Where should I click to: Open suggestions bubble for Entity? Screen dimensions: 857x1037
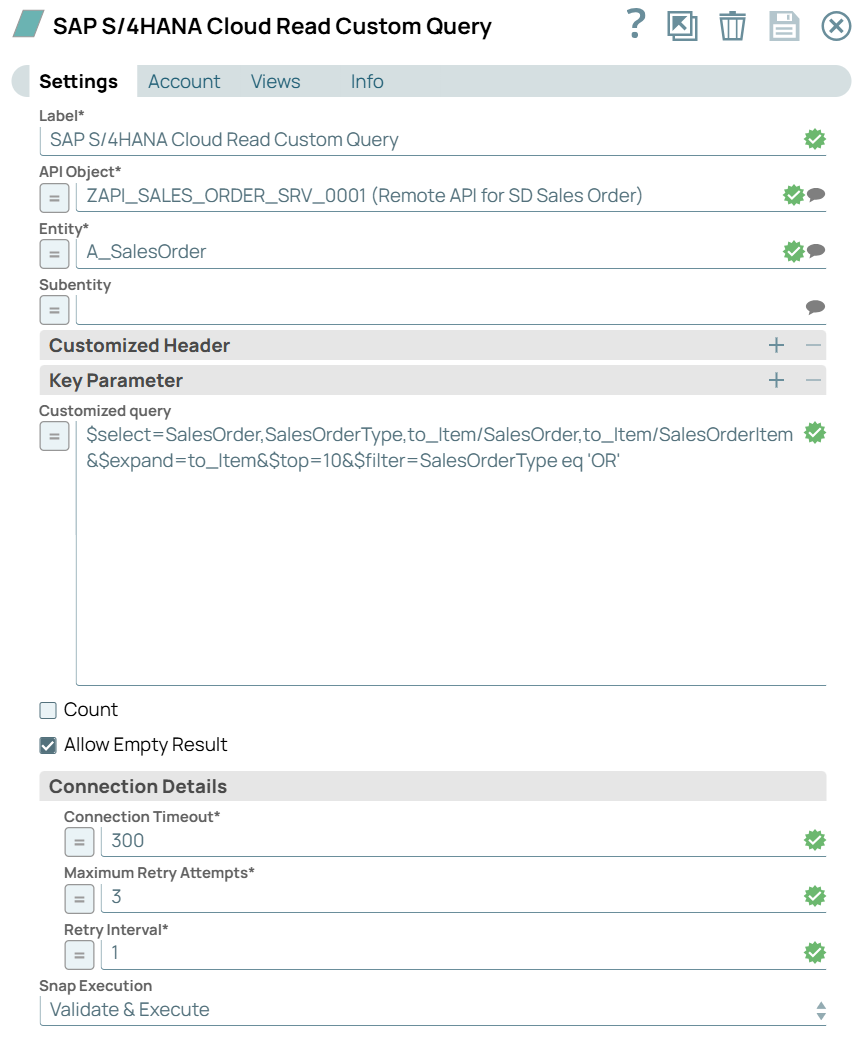[816, 251]
